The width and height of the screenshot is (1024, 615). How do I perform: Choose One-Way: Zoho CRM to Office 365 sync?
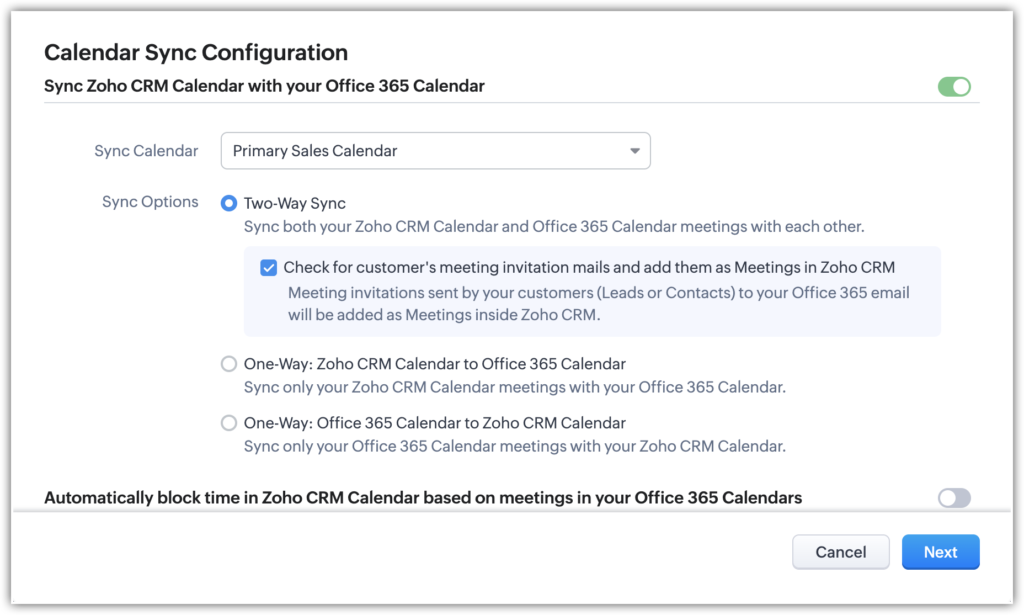click(228, 364)
